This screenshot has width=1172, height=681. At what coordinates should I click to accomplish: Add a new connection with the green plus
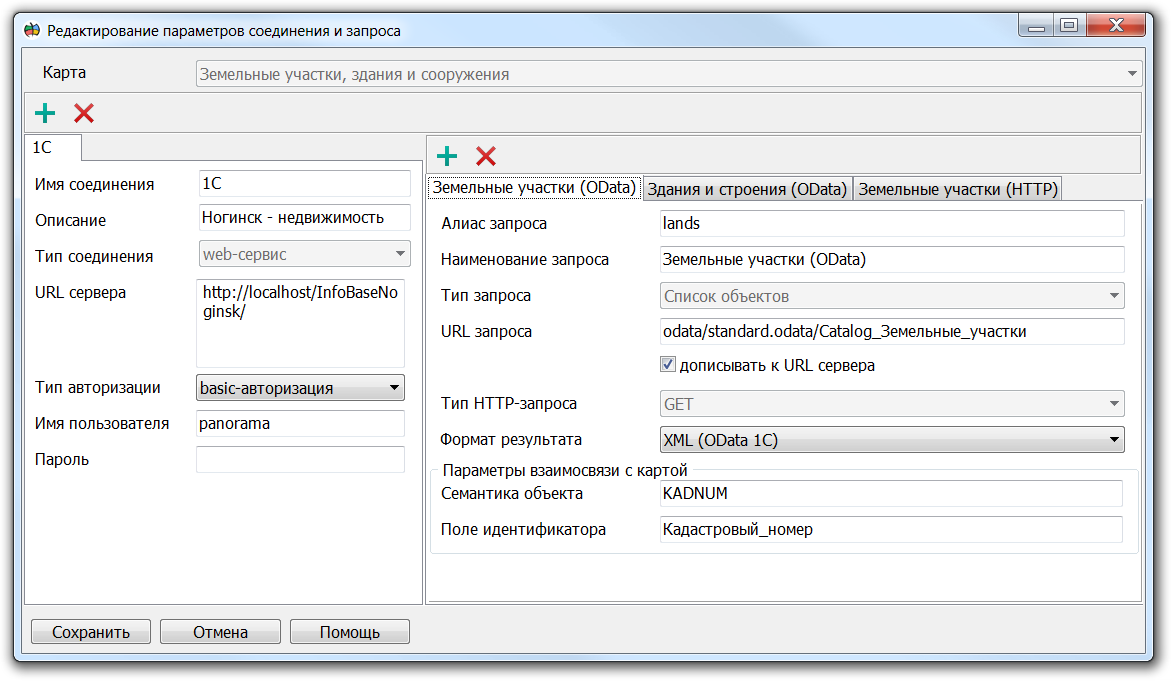coord(44,112)
